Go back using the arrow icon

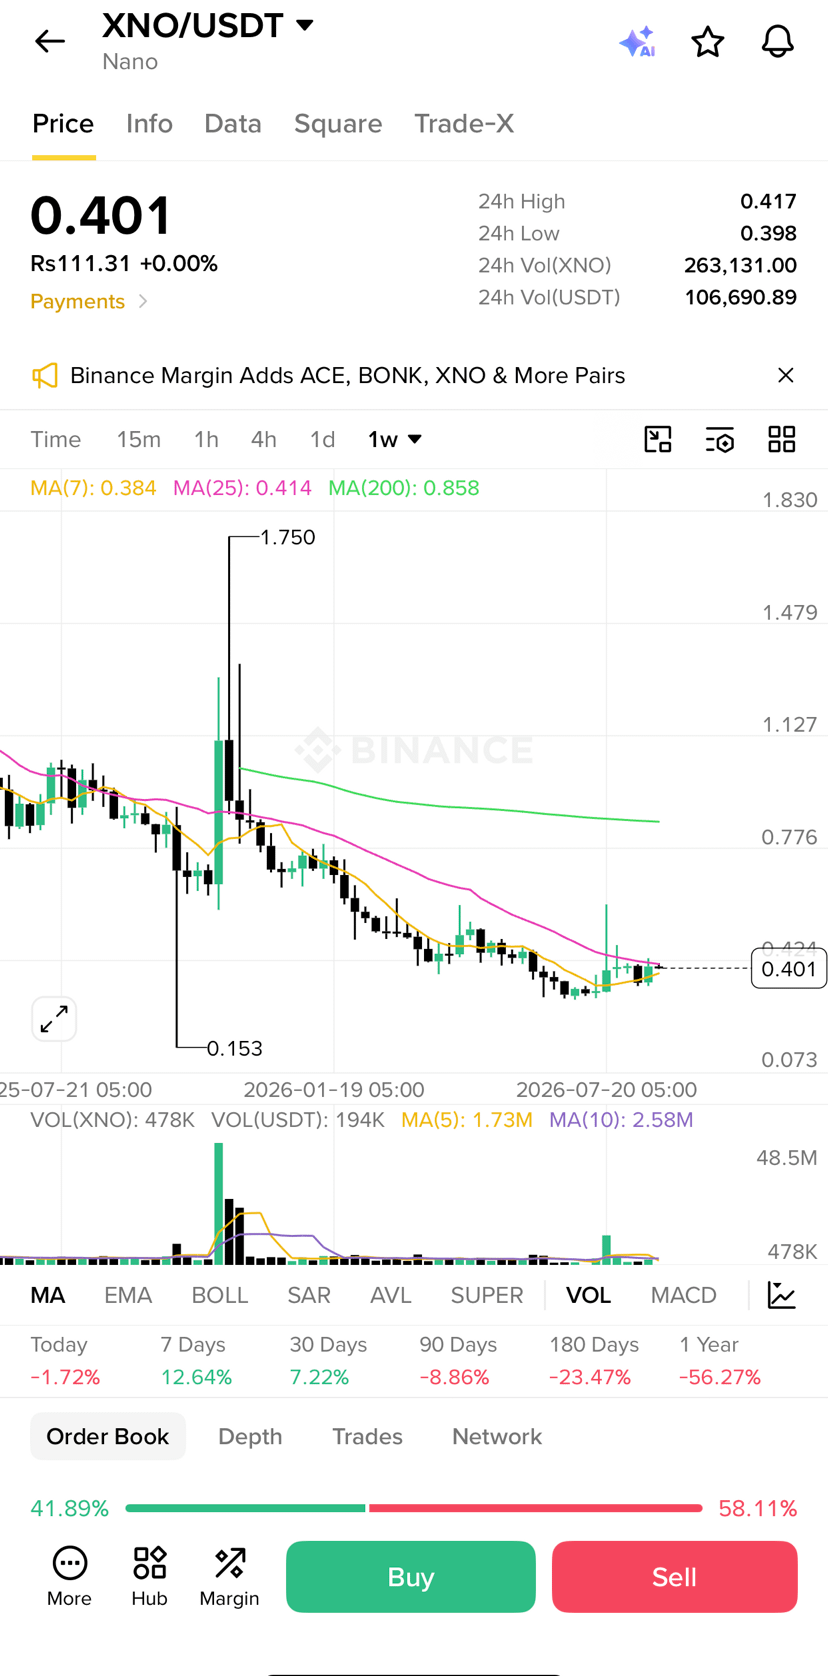[x=49, y=41]
